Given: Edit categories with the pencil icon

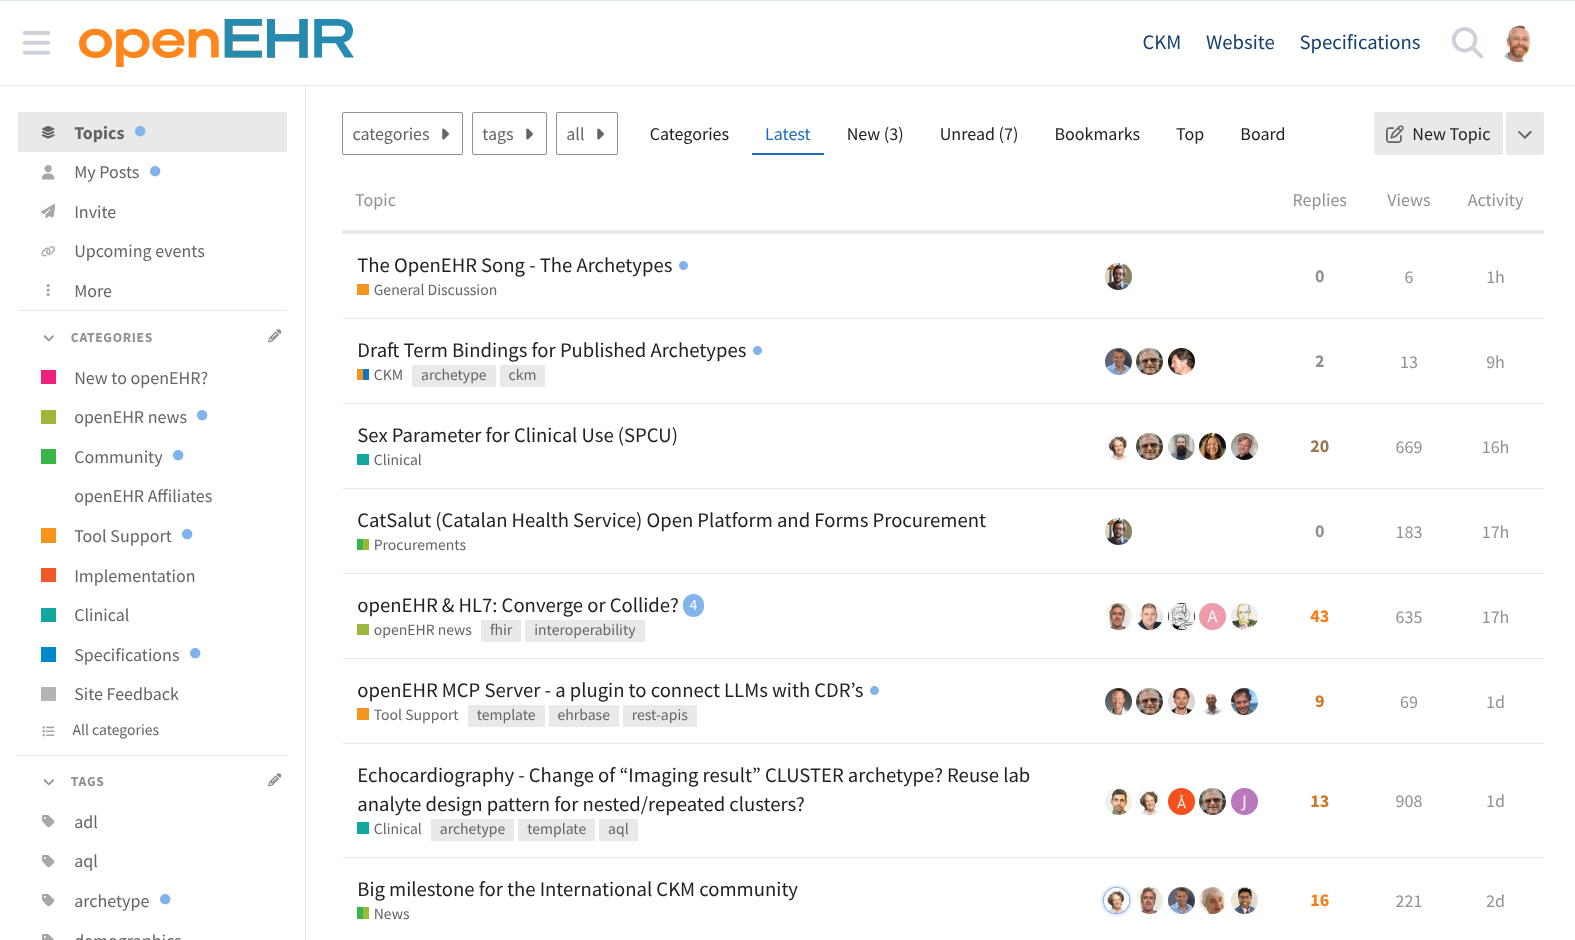Looking at the screenshot, I should point(275,336).
